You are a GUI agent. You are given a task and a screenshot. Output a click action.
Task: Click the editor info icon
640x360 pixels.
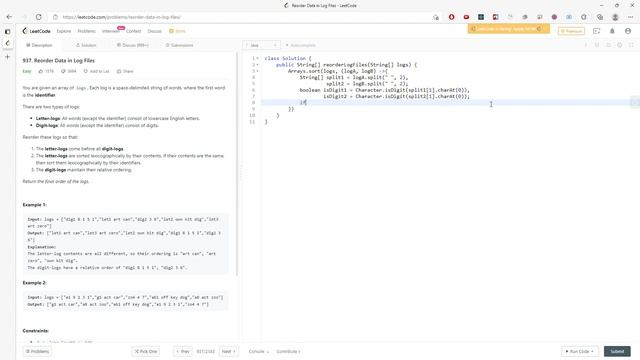(585, 45)
